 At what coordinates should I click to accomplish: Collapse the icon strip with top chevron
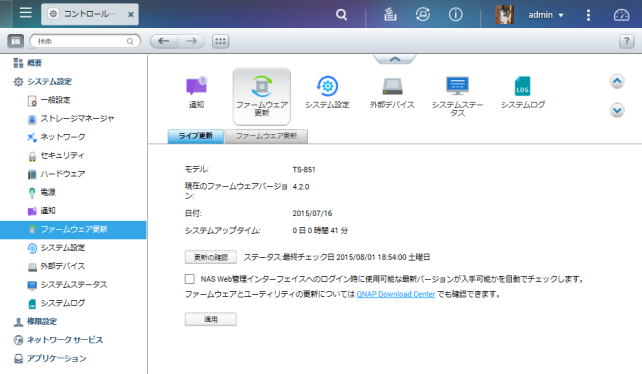[395, 59]
